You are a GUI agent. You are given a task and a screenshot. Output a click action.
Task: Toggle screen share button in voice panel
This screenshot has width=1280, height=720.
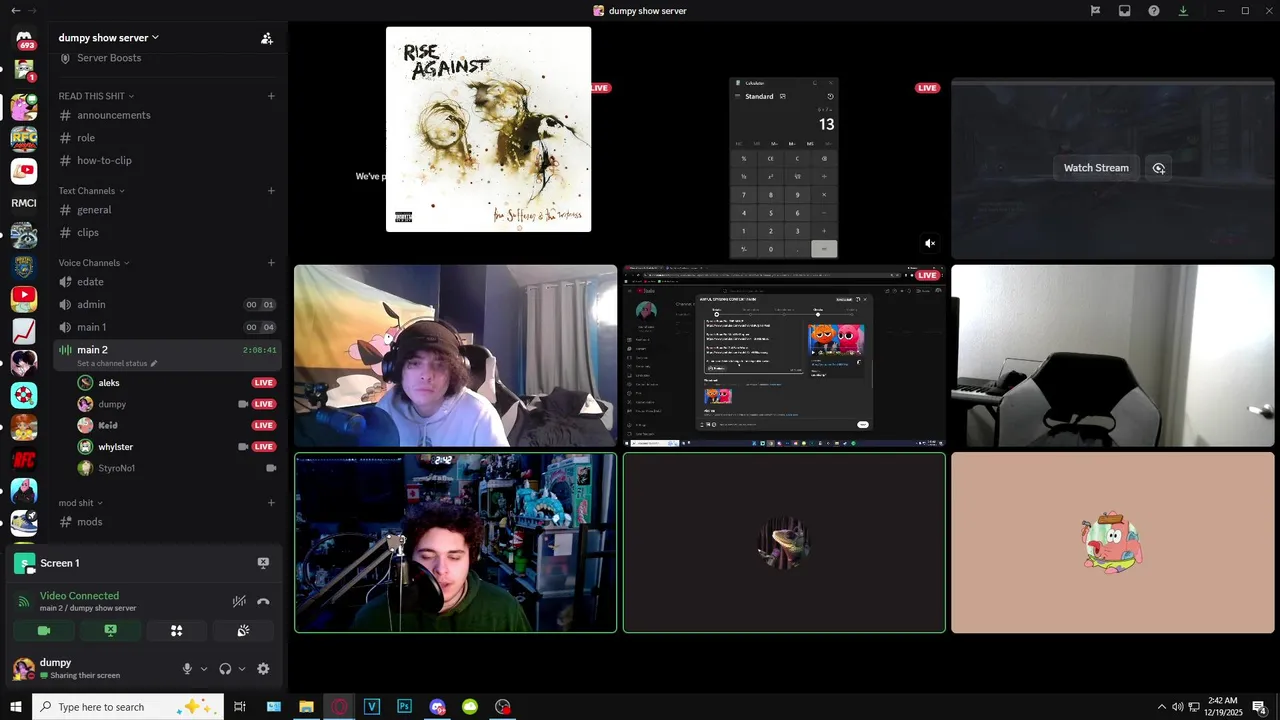111,631
